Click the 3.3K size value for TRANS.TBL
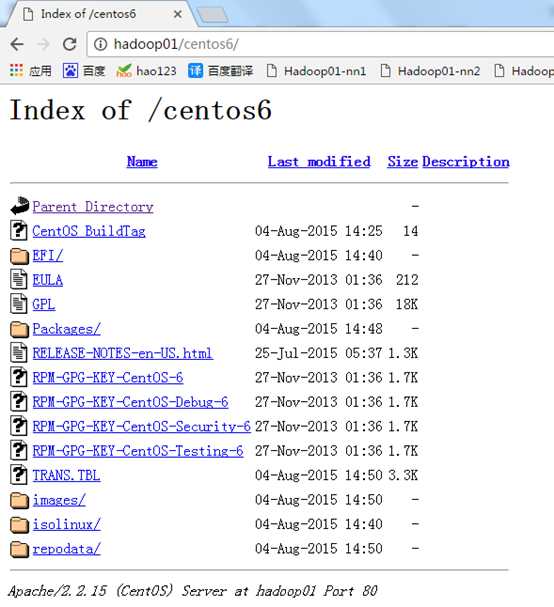Viewport: 554px width, 607px height. click(403, 475)
